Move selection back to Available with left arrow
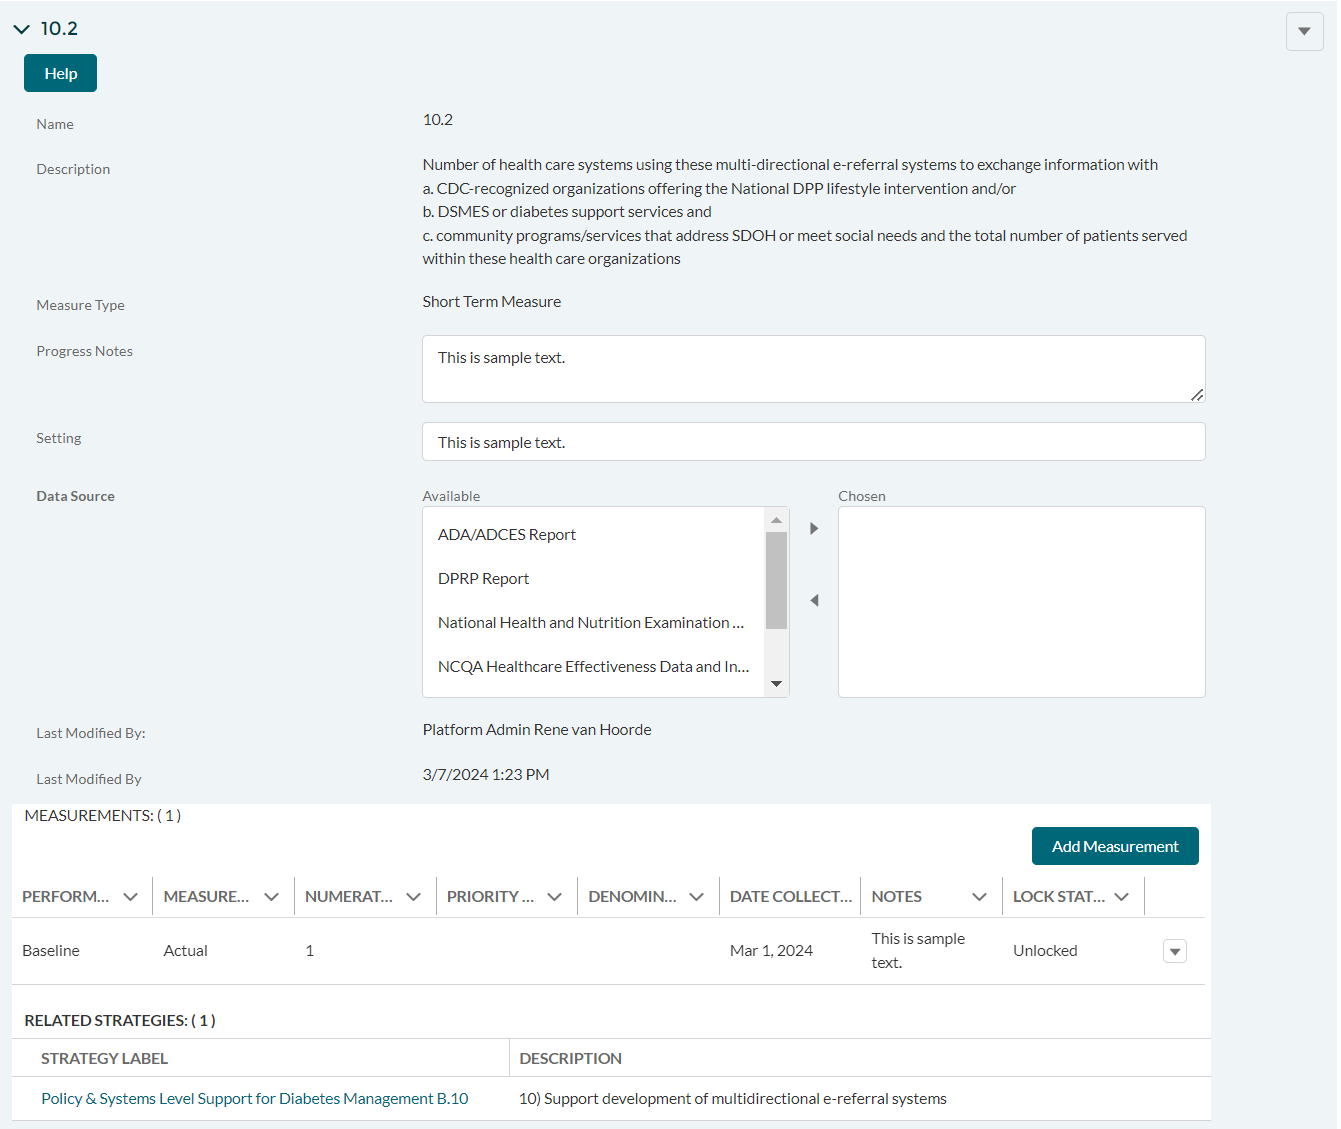Screen dimensions: 1341x1129 [x=814, y=600]
